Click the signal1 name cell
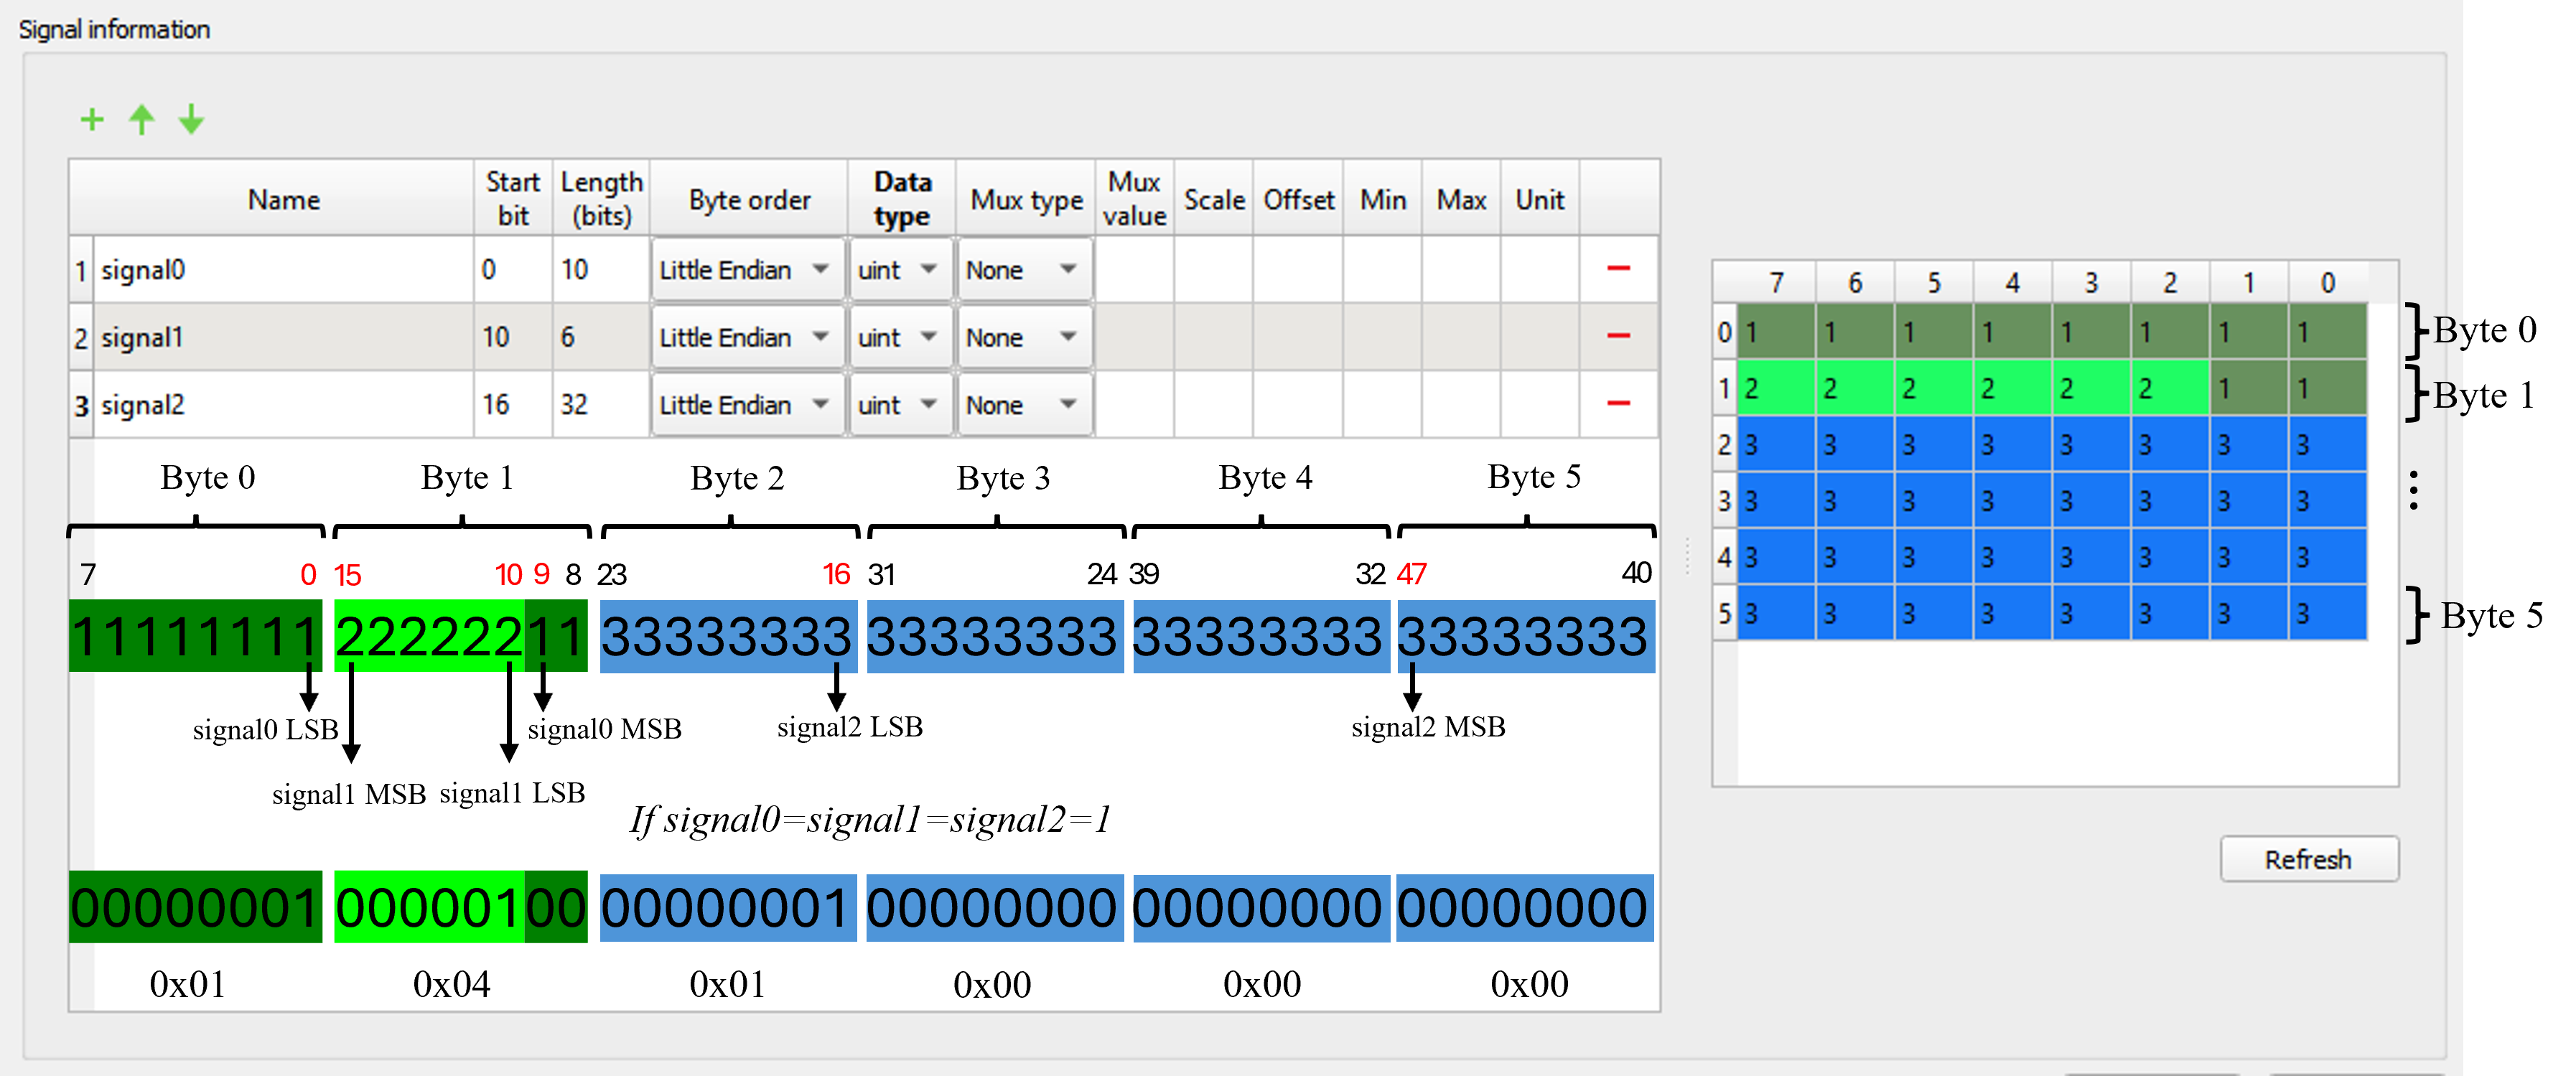The width and height of the screenshot is (2576, 1076). point(282,338)
